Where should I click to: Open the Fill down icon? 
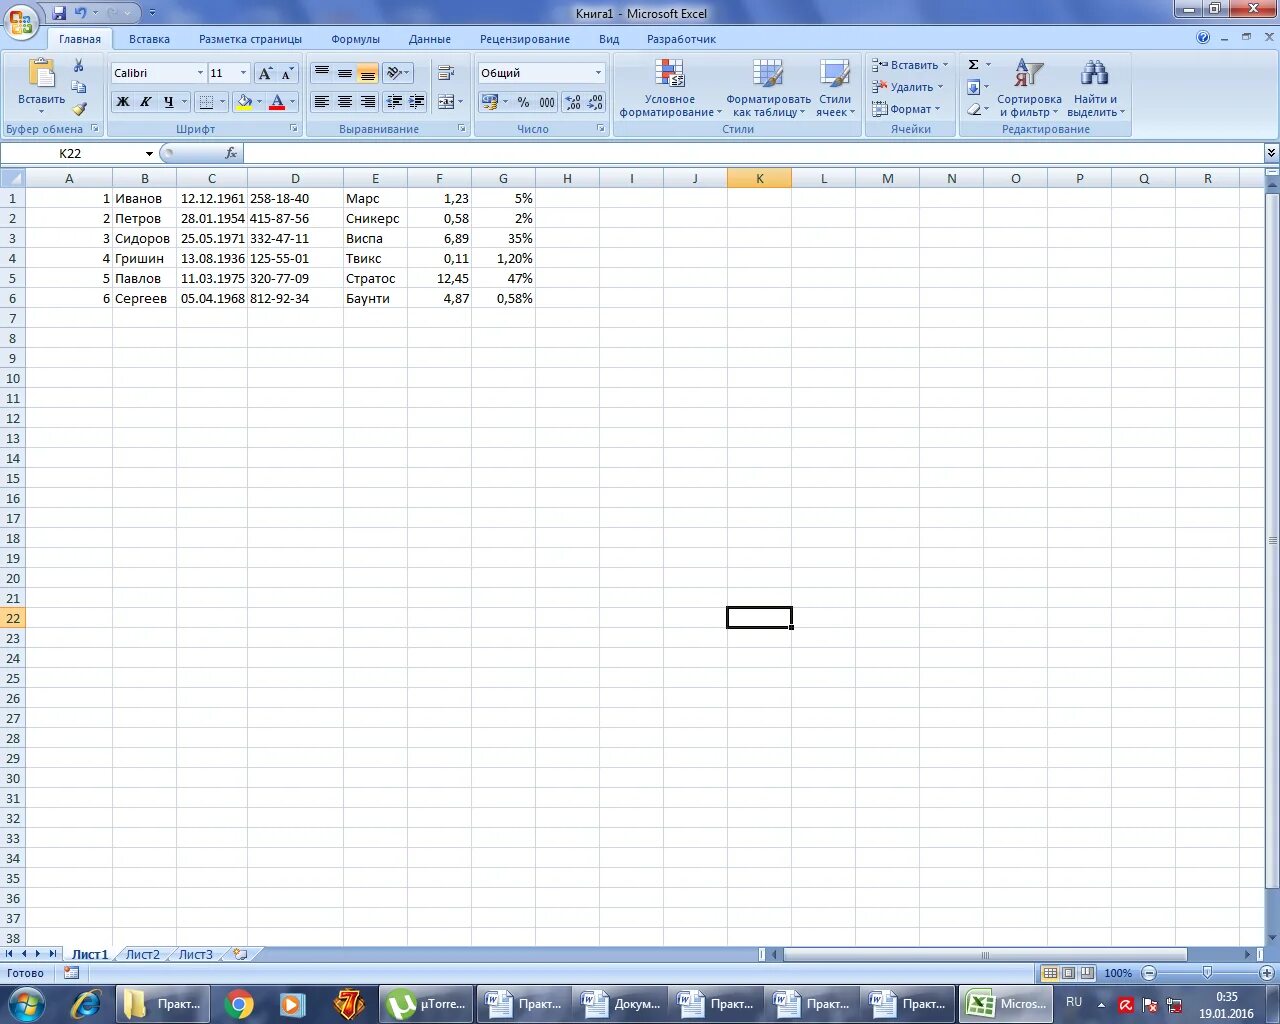[973, 87]
